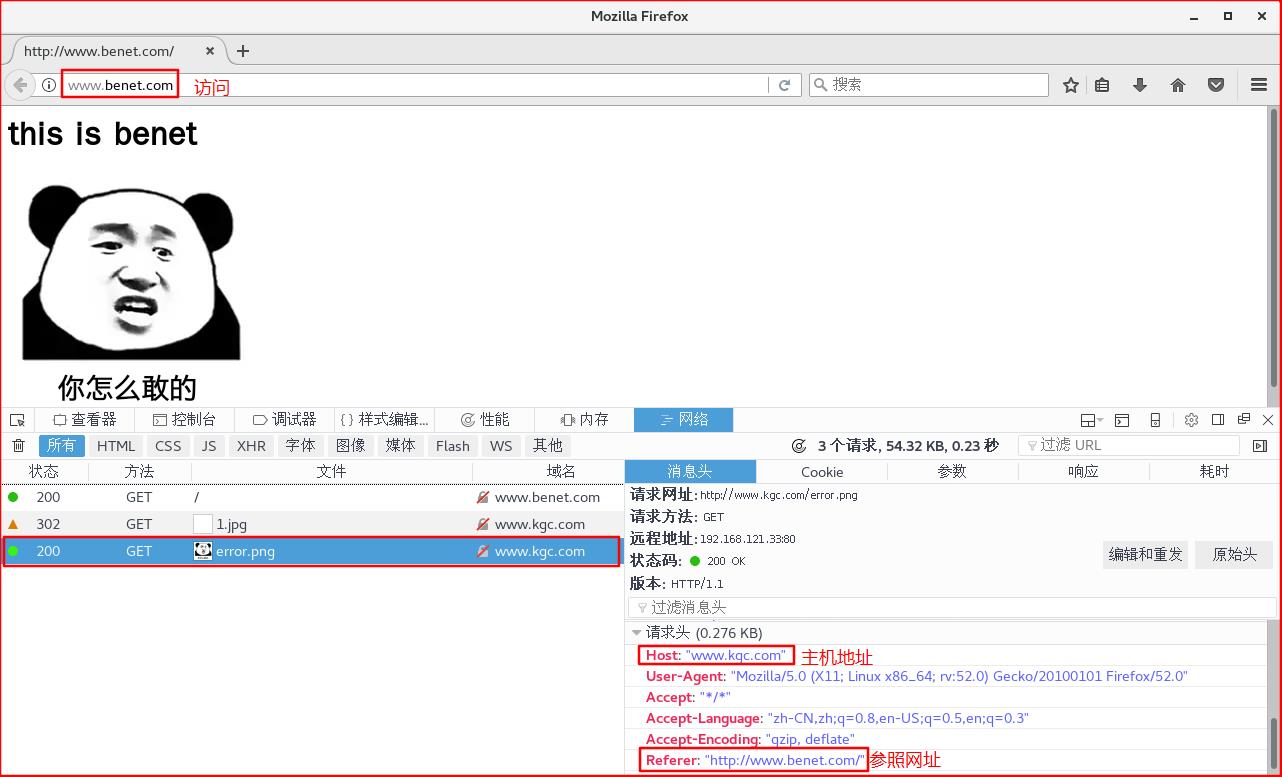Toggle the split console icon in devtools

[1122, 420]
